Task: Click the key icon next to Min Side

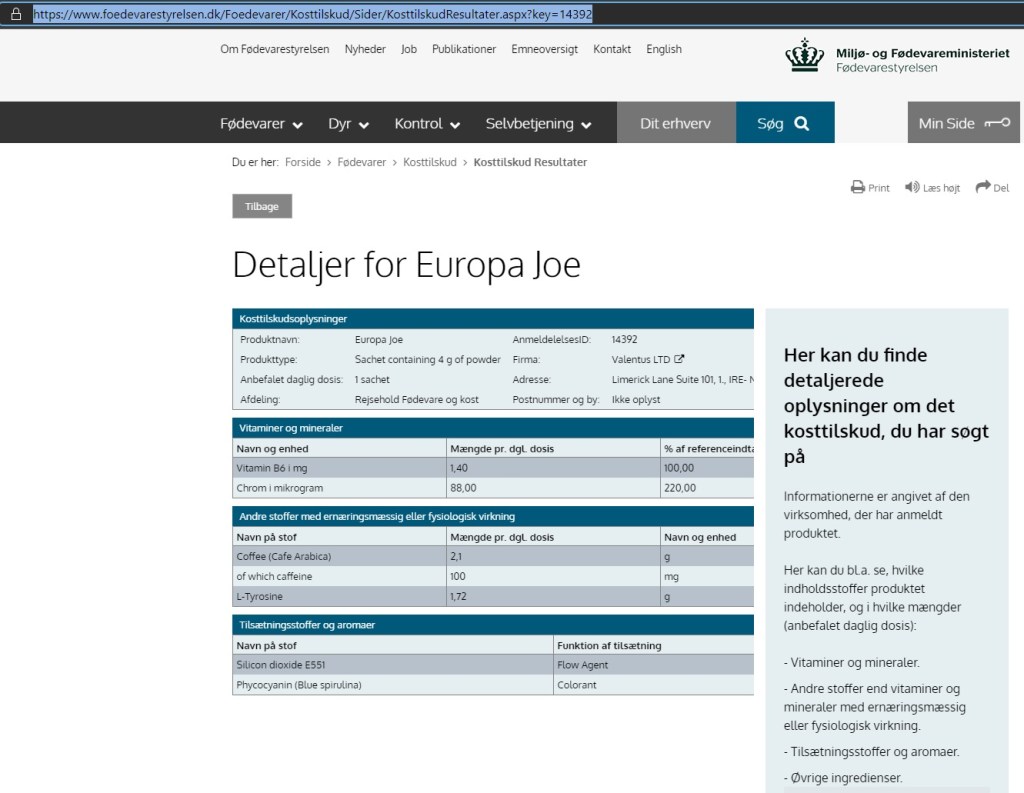Action: 996,123
